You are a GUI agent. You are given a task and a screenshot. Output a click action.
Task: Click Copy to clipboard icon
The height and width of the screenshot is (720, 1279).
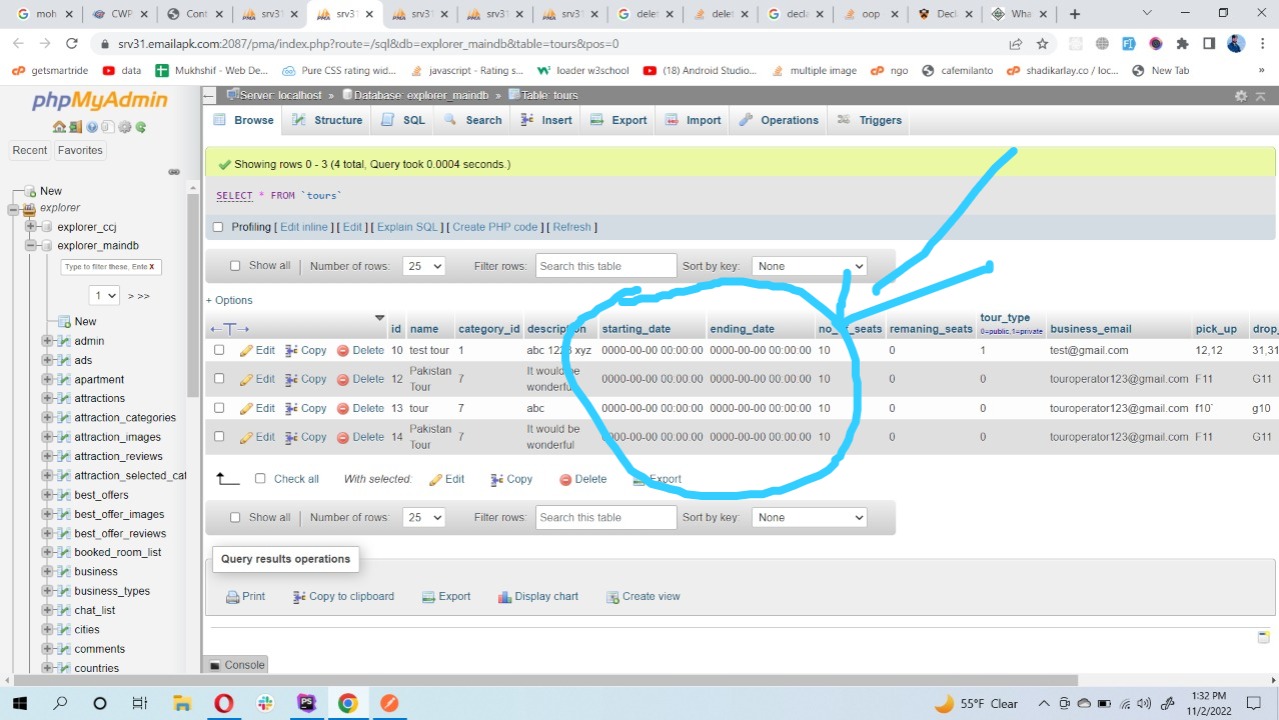(299, 597)
